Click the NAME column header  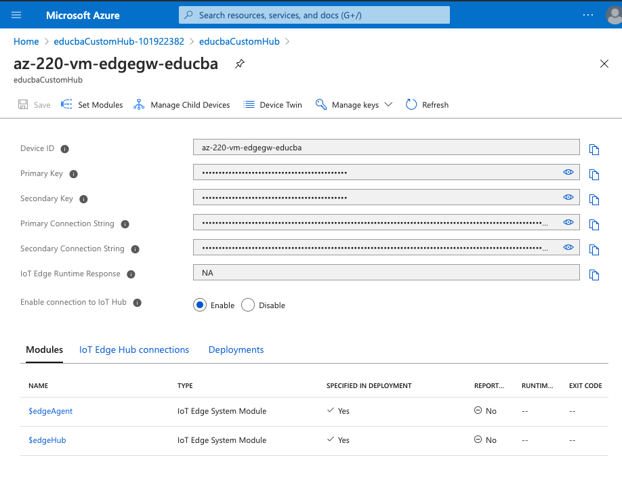[38, 386]
